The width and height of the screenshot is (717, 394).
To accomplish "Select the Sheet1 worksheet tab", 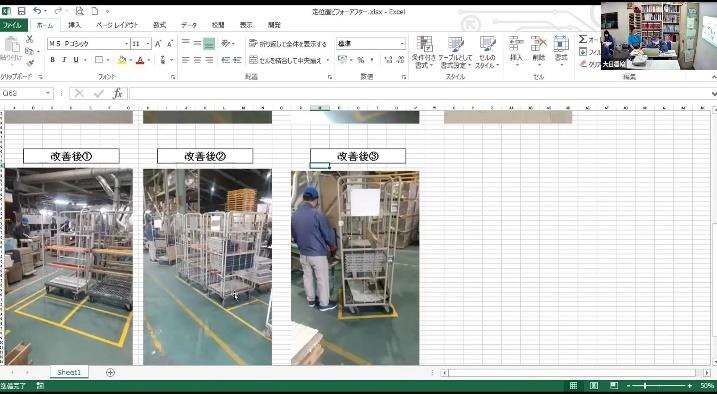I will click(x=69, y=372).
